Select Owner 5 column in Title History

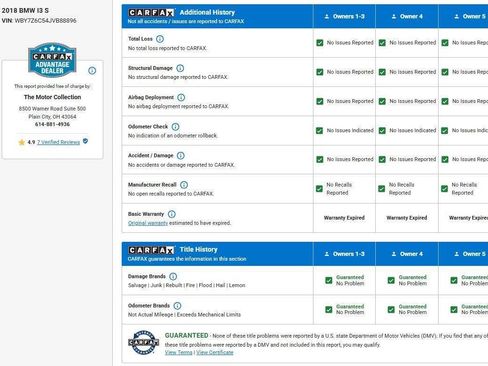tap(464, 254)
